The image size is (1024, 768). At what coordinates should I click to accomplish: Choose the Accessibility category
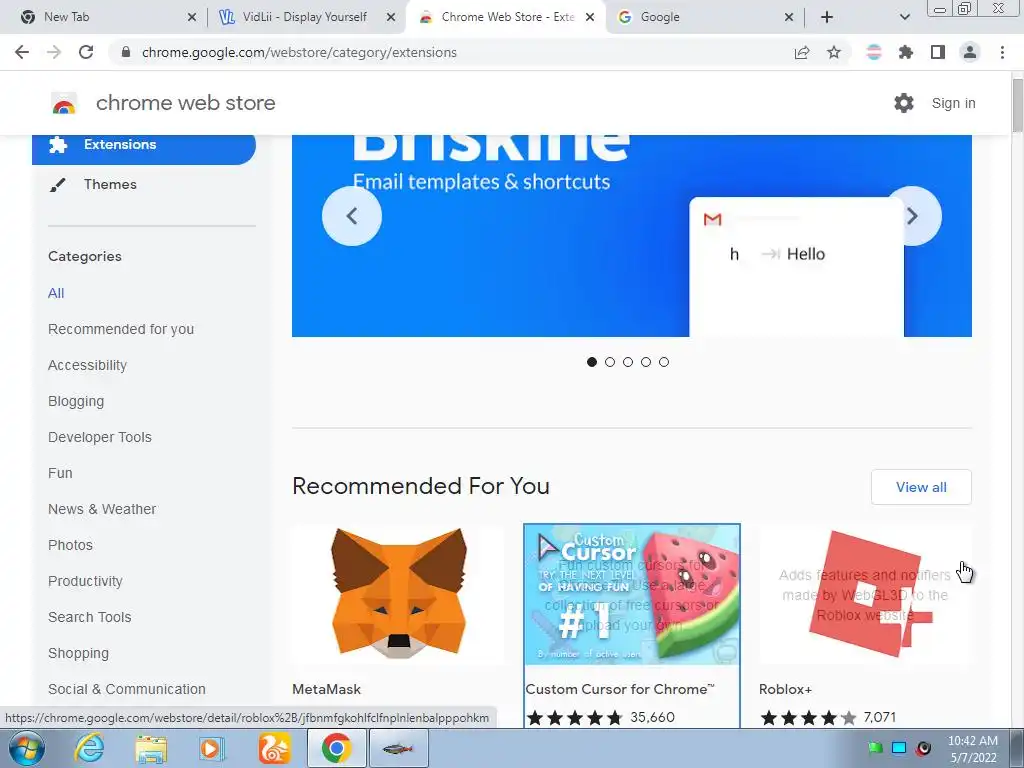88,365
